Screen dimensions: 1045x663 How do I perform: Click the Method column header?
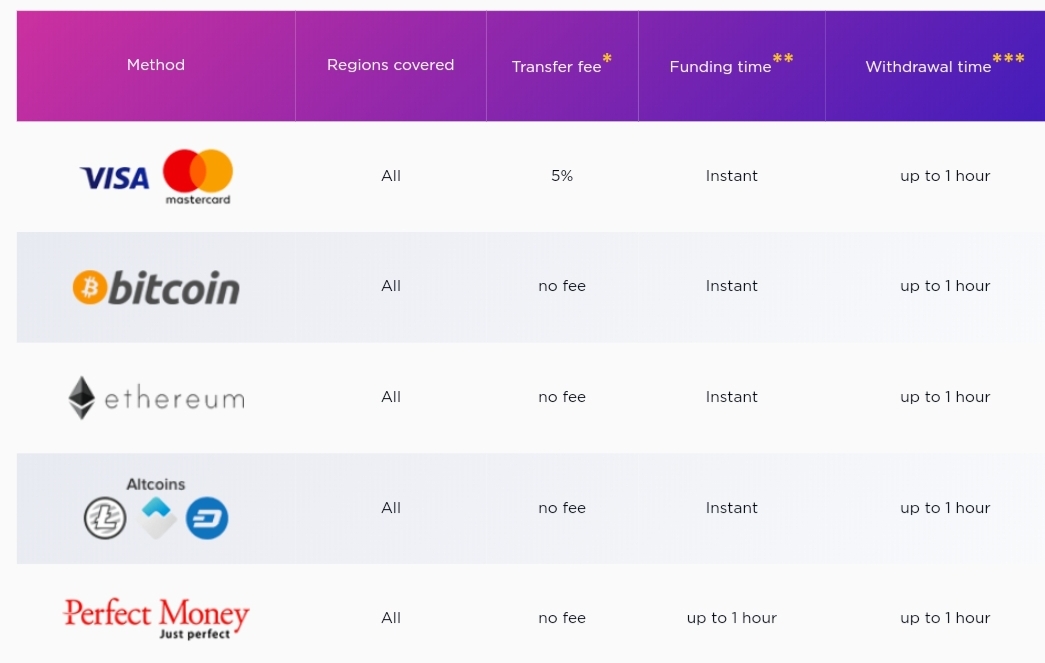(156, 65)
